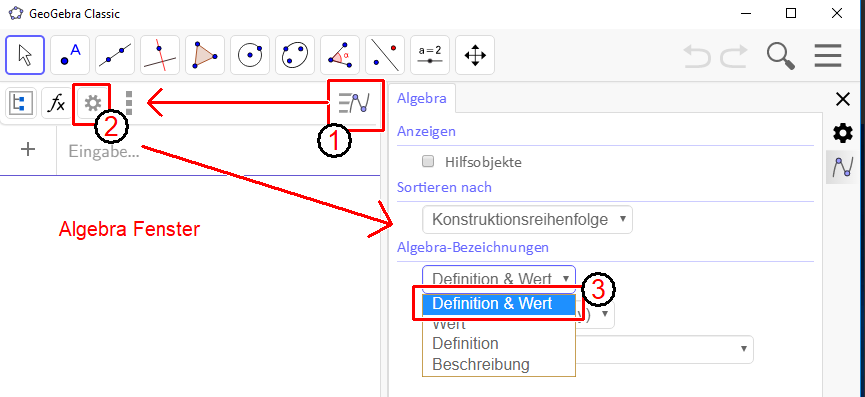Select the Angle tool

pyautogui.click(x=340, y=55)
